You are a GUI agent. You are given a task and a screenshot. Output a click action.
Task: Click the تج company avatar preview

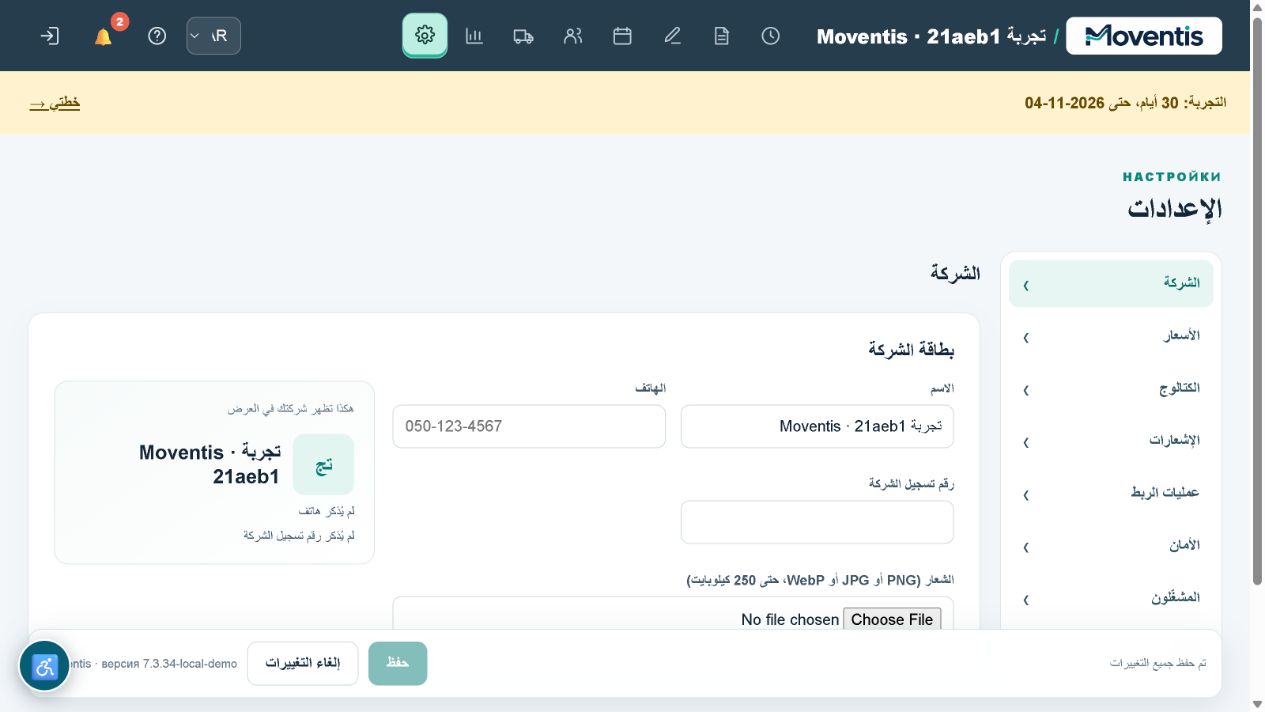tap(323, 464)
